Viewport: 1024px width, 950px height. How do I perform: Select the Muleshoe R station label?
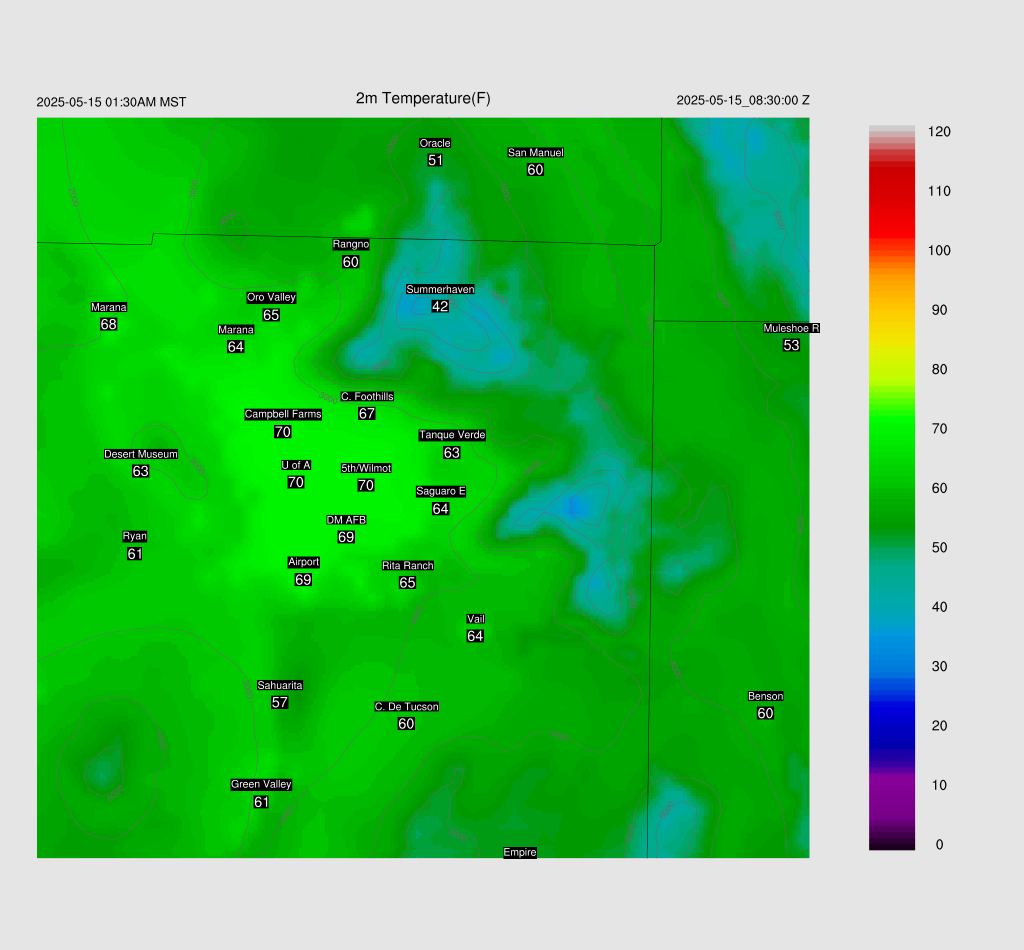point(791,328)
